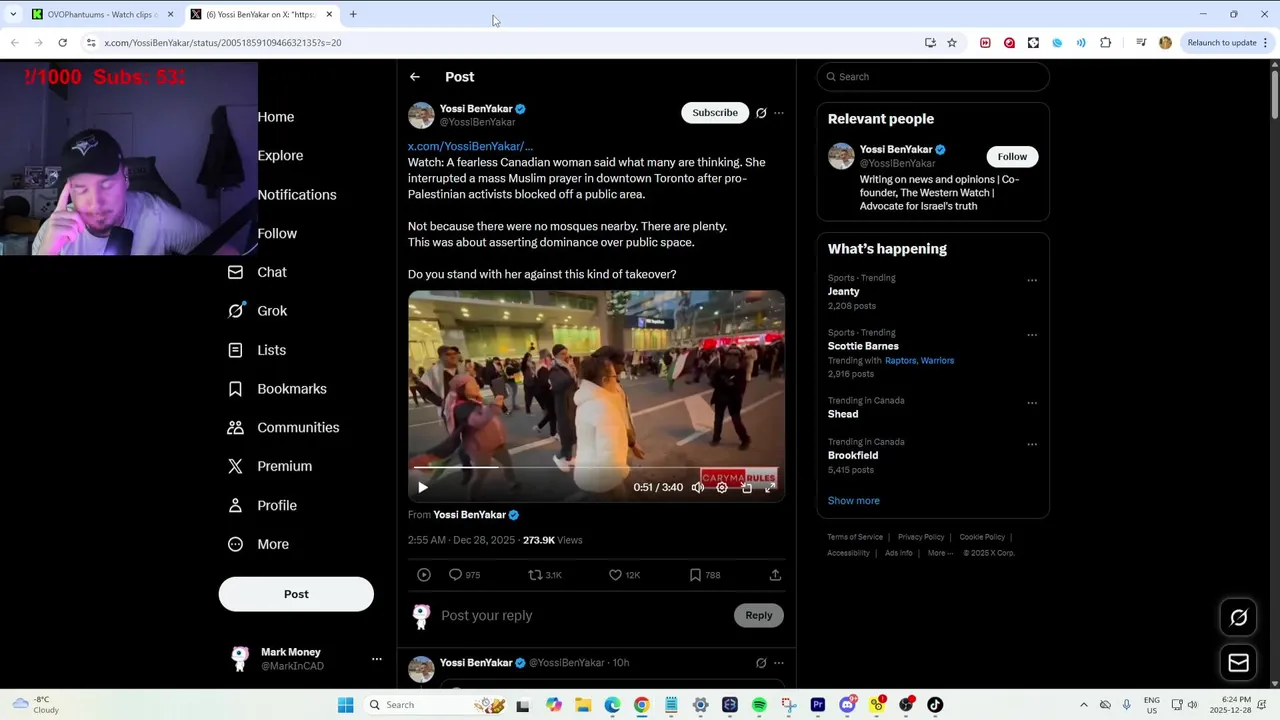
Task: Open Home in the sidebar
Action: (276, 117)
